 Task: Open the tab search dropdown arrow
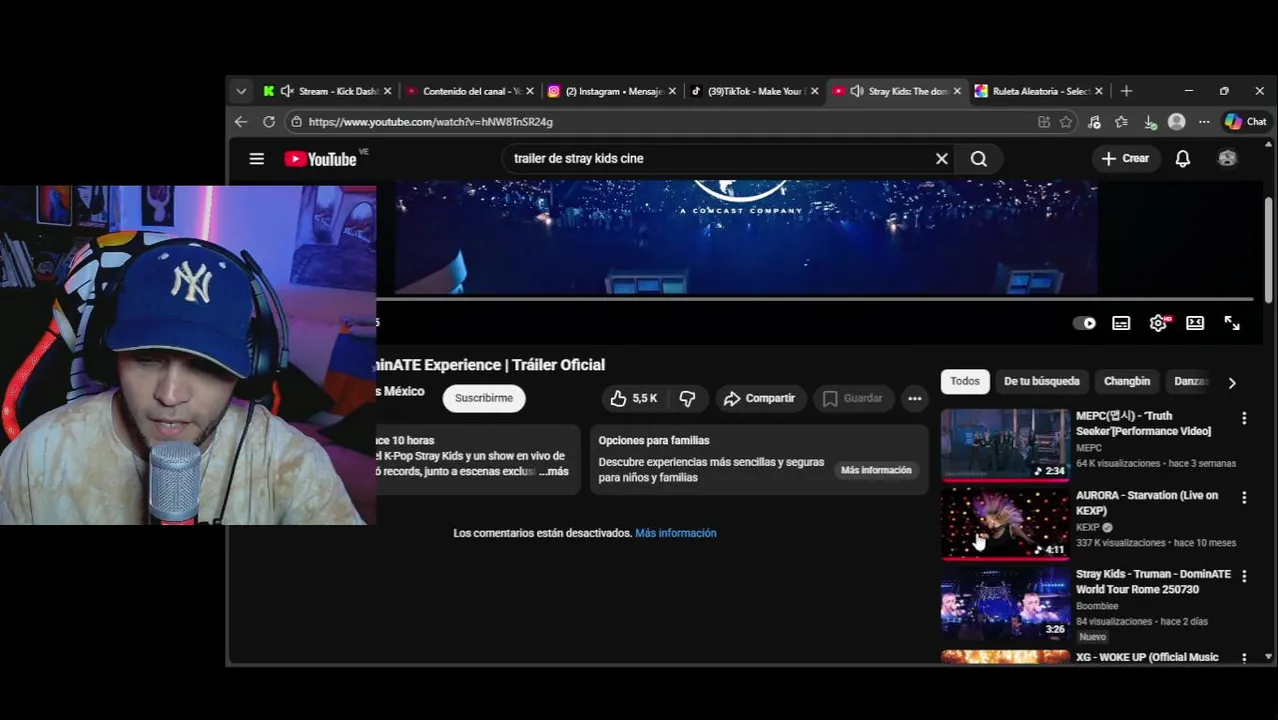pos(241,91)
